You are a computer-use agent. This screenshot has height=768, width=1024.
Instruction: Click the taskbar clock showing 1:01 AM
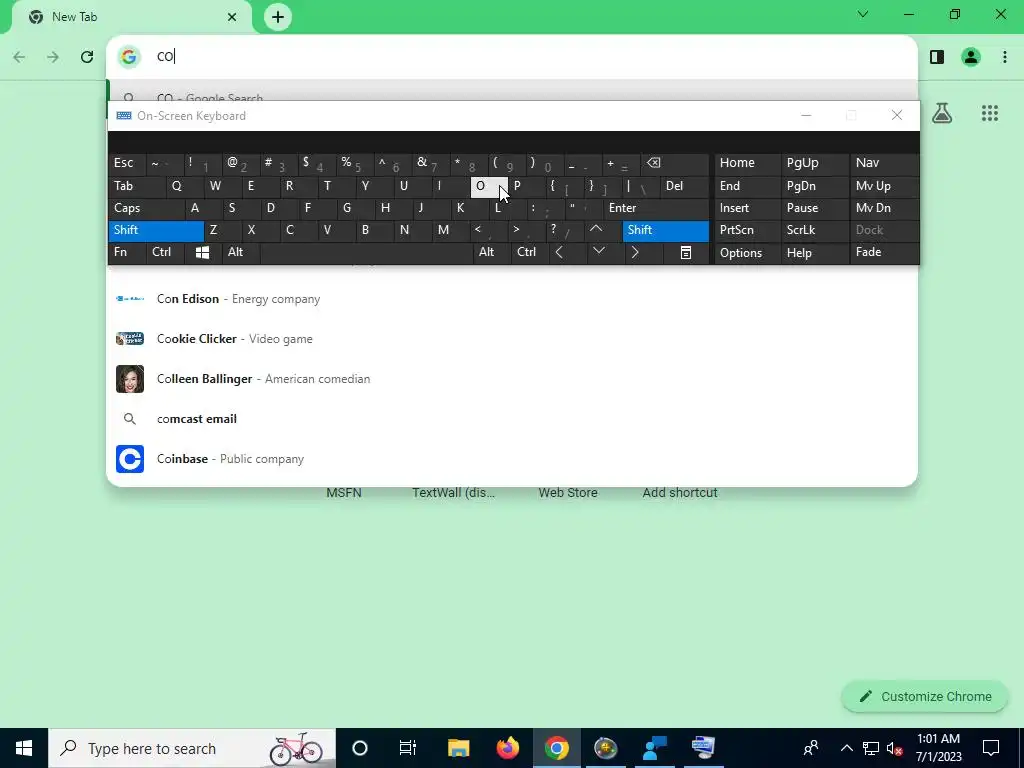(938, 748)
